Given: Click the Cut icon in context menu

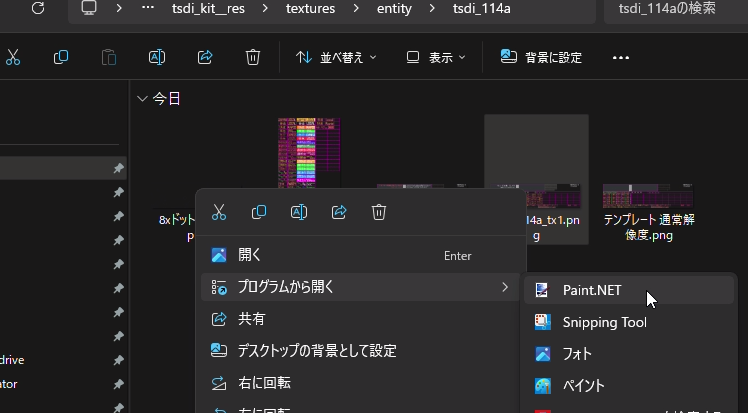Looking at the screenshot, I should tap(219, 212).
